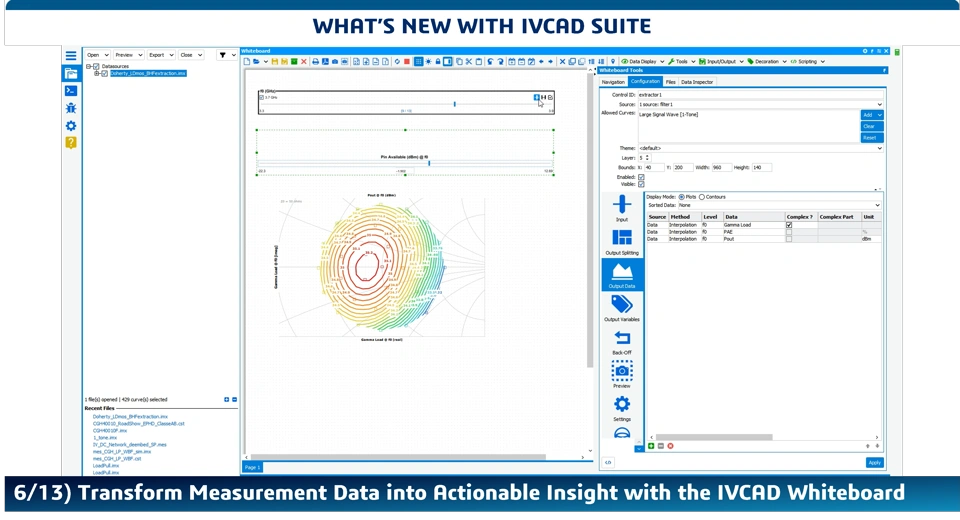This screenshot has height=520, width=960.
Task: Click the clipboard paste icon
Action: pos(479,61)
